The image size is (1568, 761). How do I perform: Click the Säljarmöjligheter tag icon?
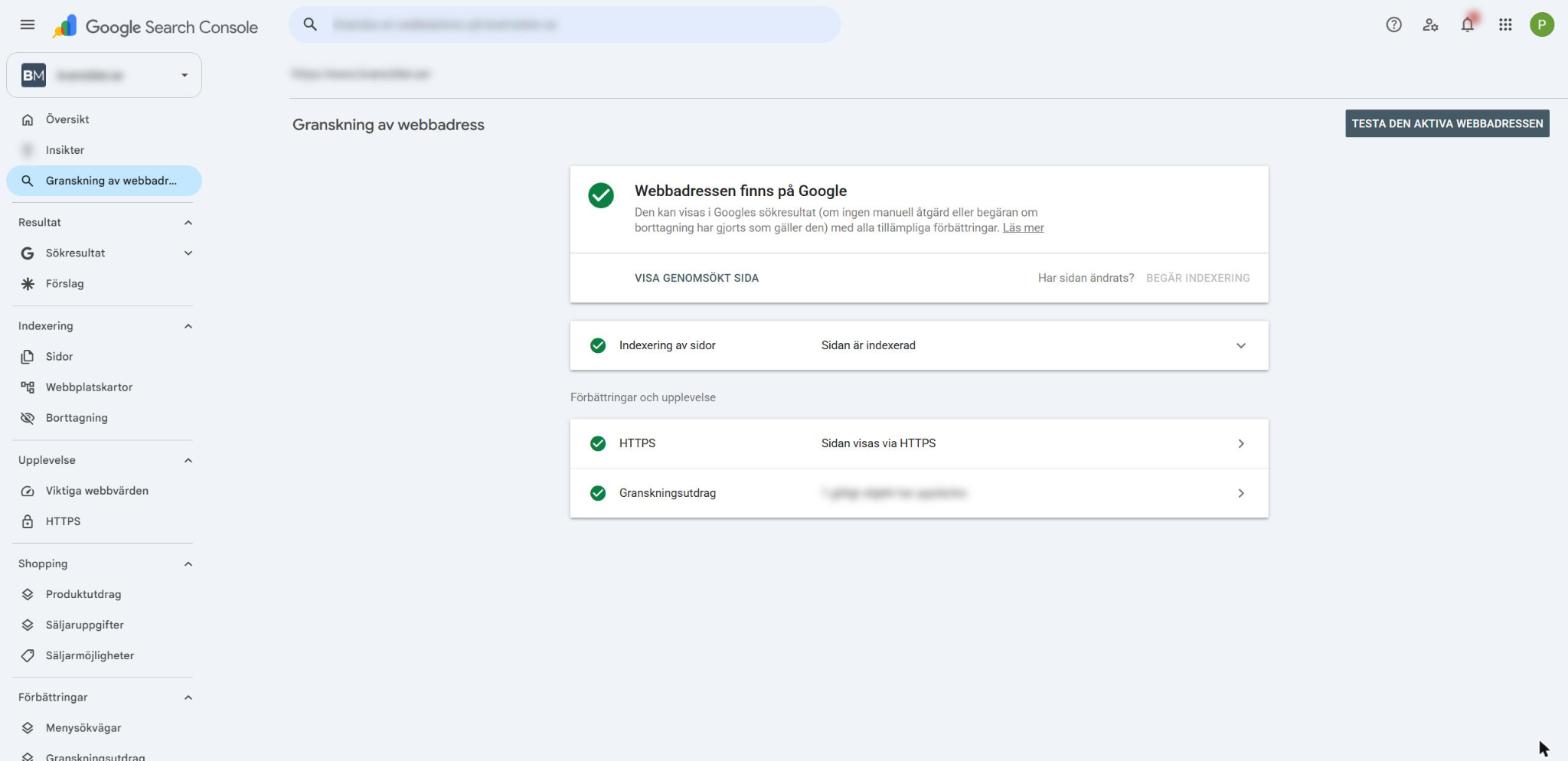(x=27, y=656)
